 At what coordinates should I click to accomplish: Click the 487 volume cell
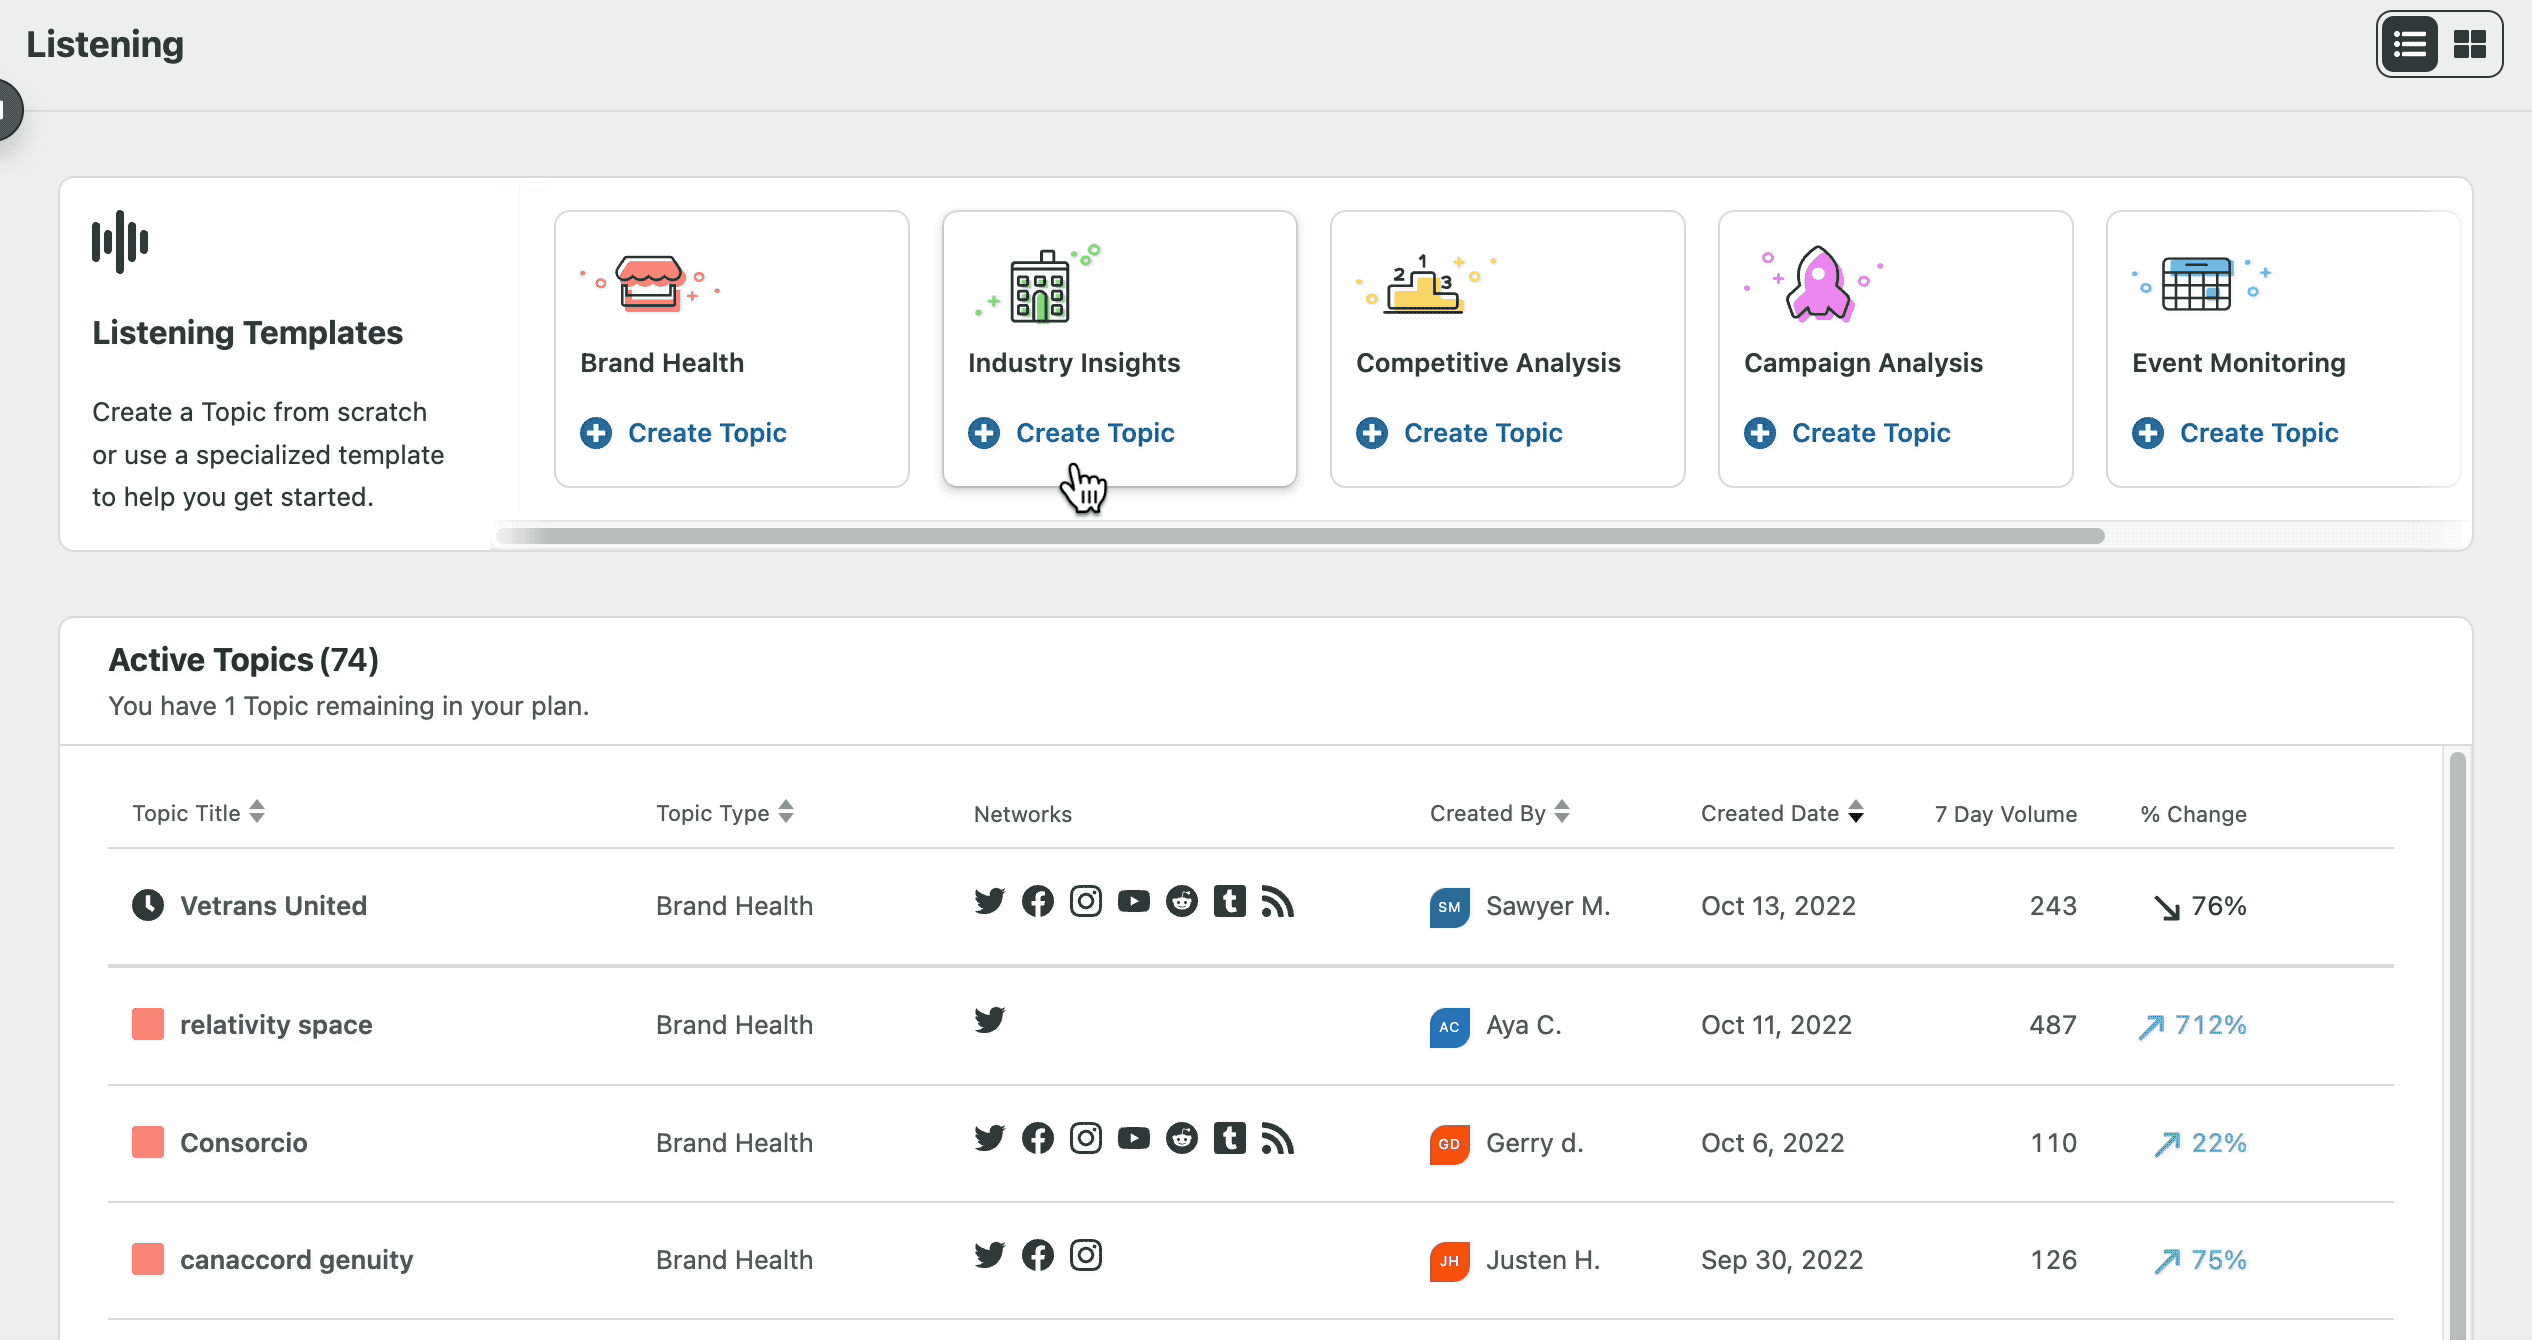[x=2053, y=1025]
